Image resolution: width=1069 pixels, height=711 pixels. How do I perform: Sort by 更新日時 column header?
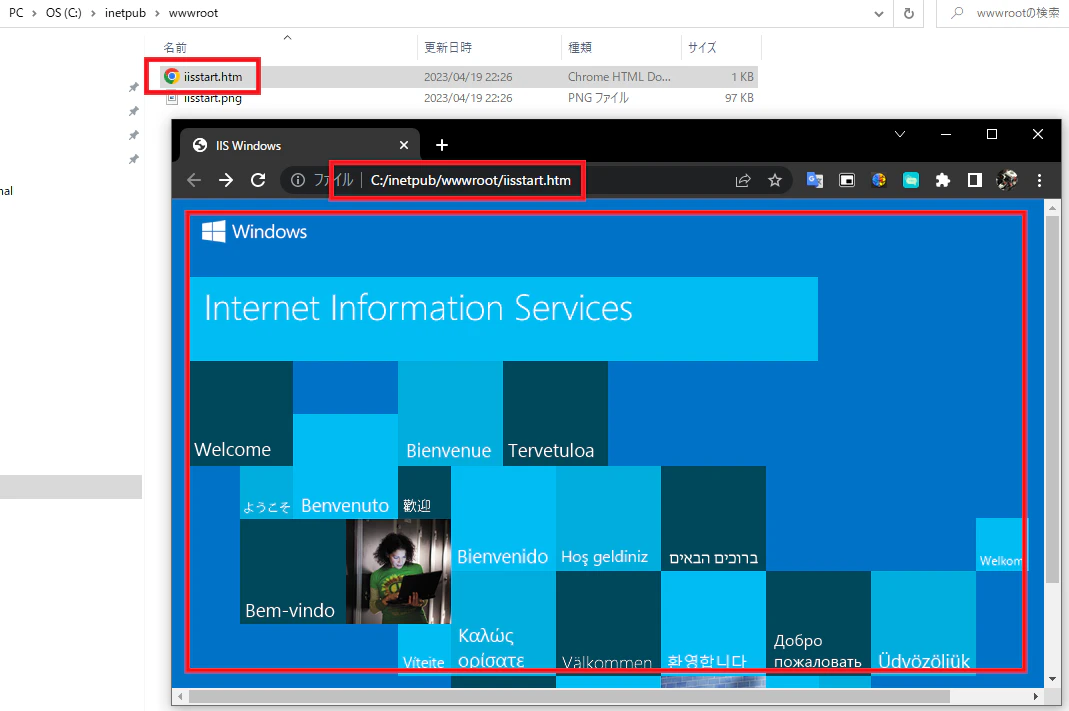point(448,47)
